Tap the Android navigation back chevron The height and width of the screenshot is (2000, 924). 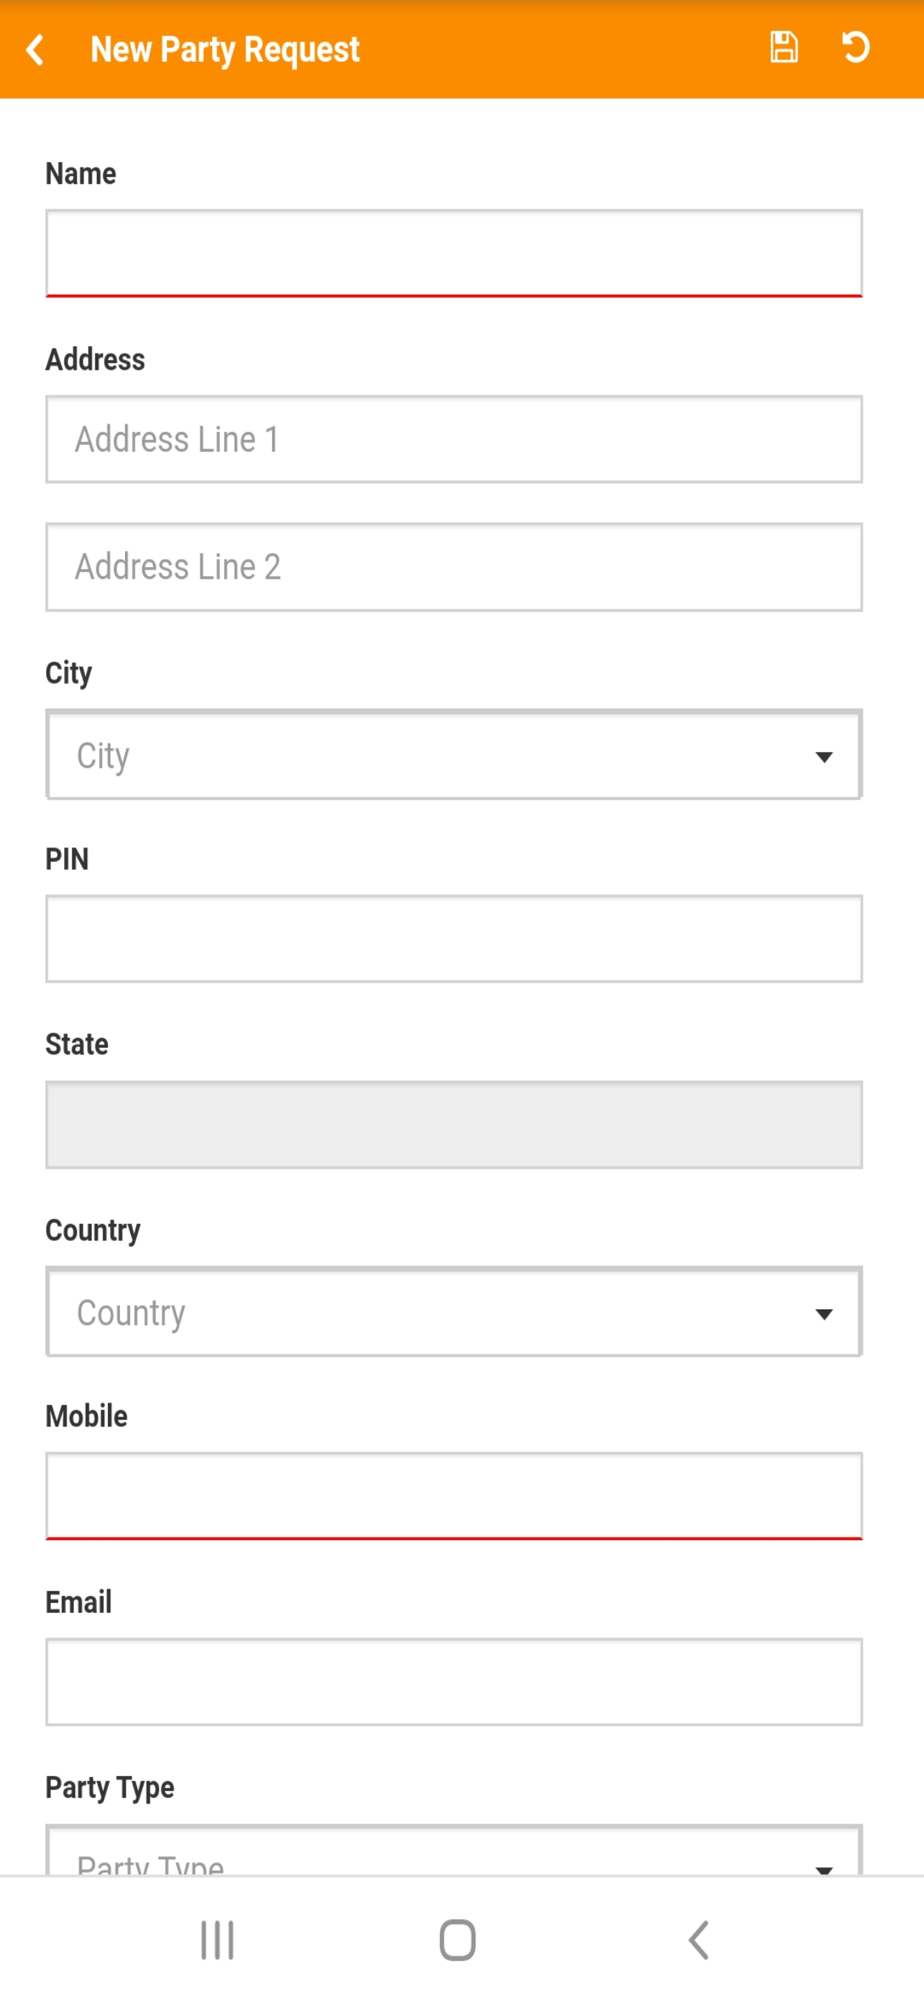[699, 1940]
